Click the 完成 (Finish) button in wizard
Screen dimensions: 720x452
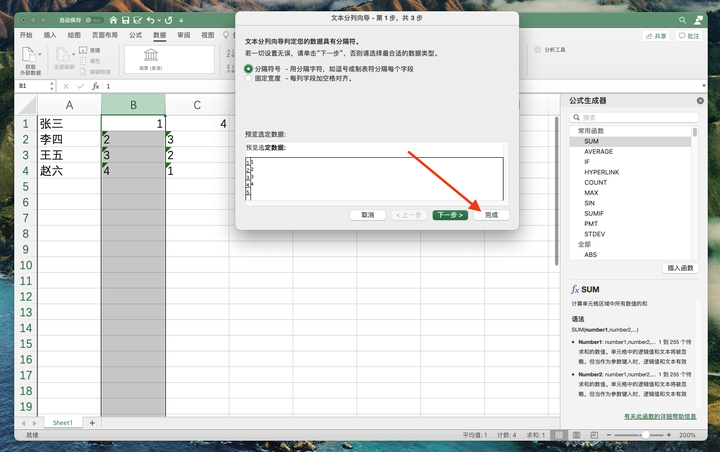point(491,215)
